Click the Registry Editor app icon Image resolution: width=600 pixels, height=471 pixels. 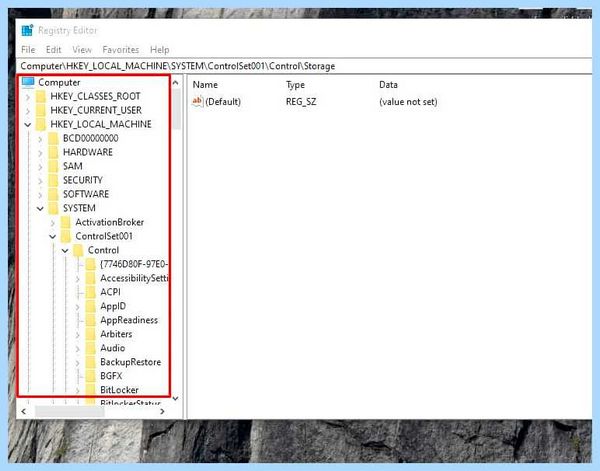27,30
